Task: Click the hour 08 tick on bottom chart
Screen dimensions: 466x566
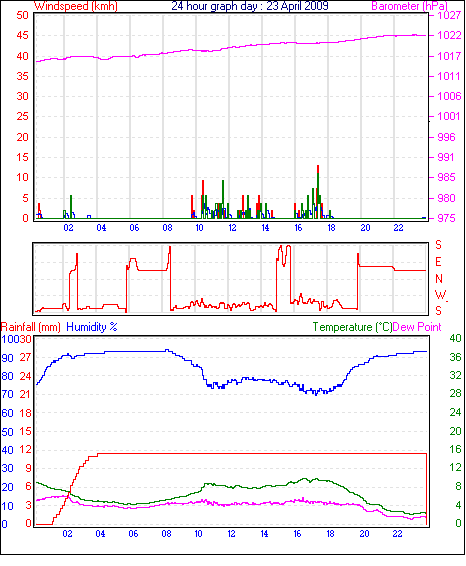Action: (166, 534)
